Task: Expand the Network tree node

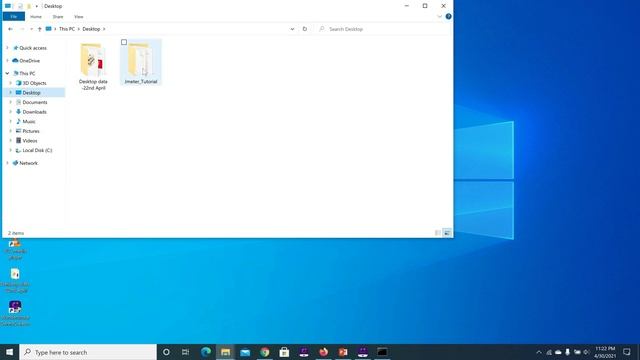Action: (x=7, y=163)
